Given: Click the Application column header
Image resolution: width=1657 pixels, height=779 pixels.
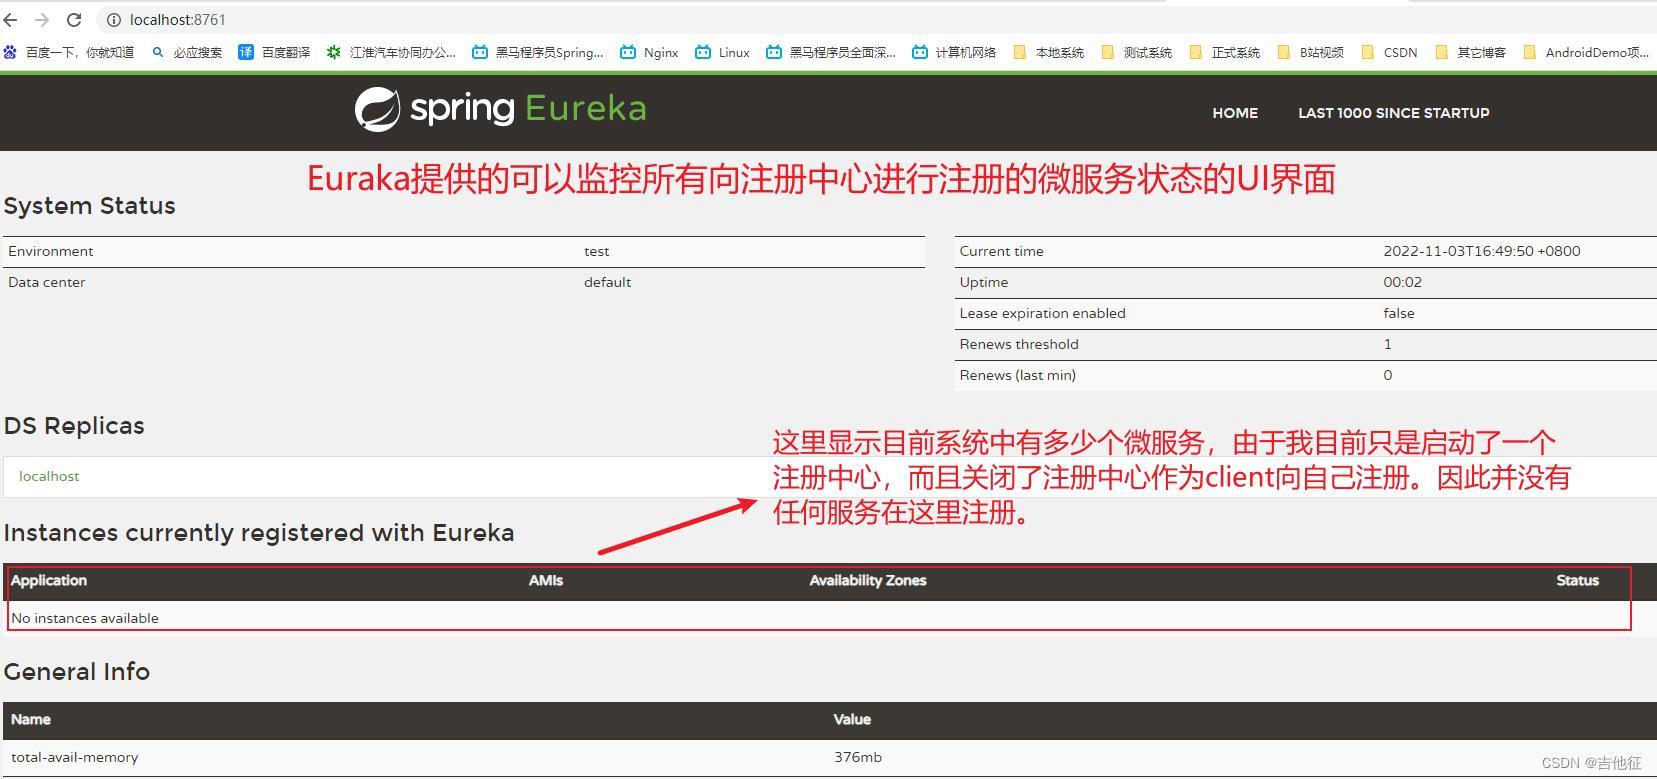Looking at the screenshot, I should (x=49, y=580).
